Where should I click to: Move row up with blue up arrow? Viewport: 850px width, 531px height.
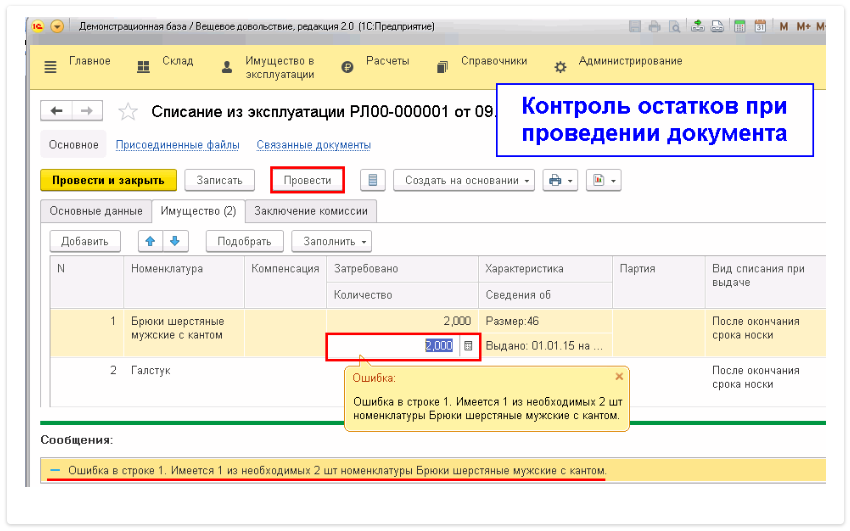151,241
